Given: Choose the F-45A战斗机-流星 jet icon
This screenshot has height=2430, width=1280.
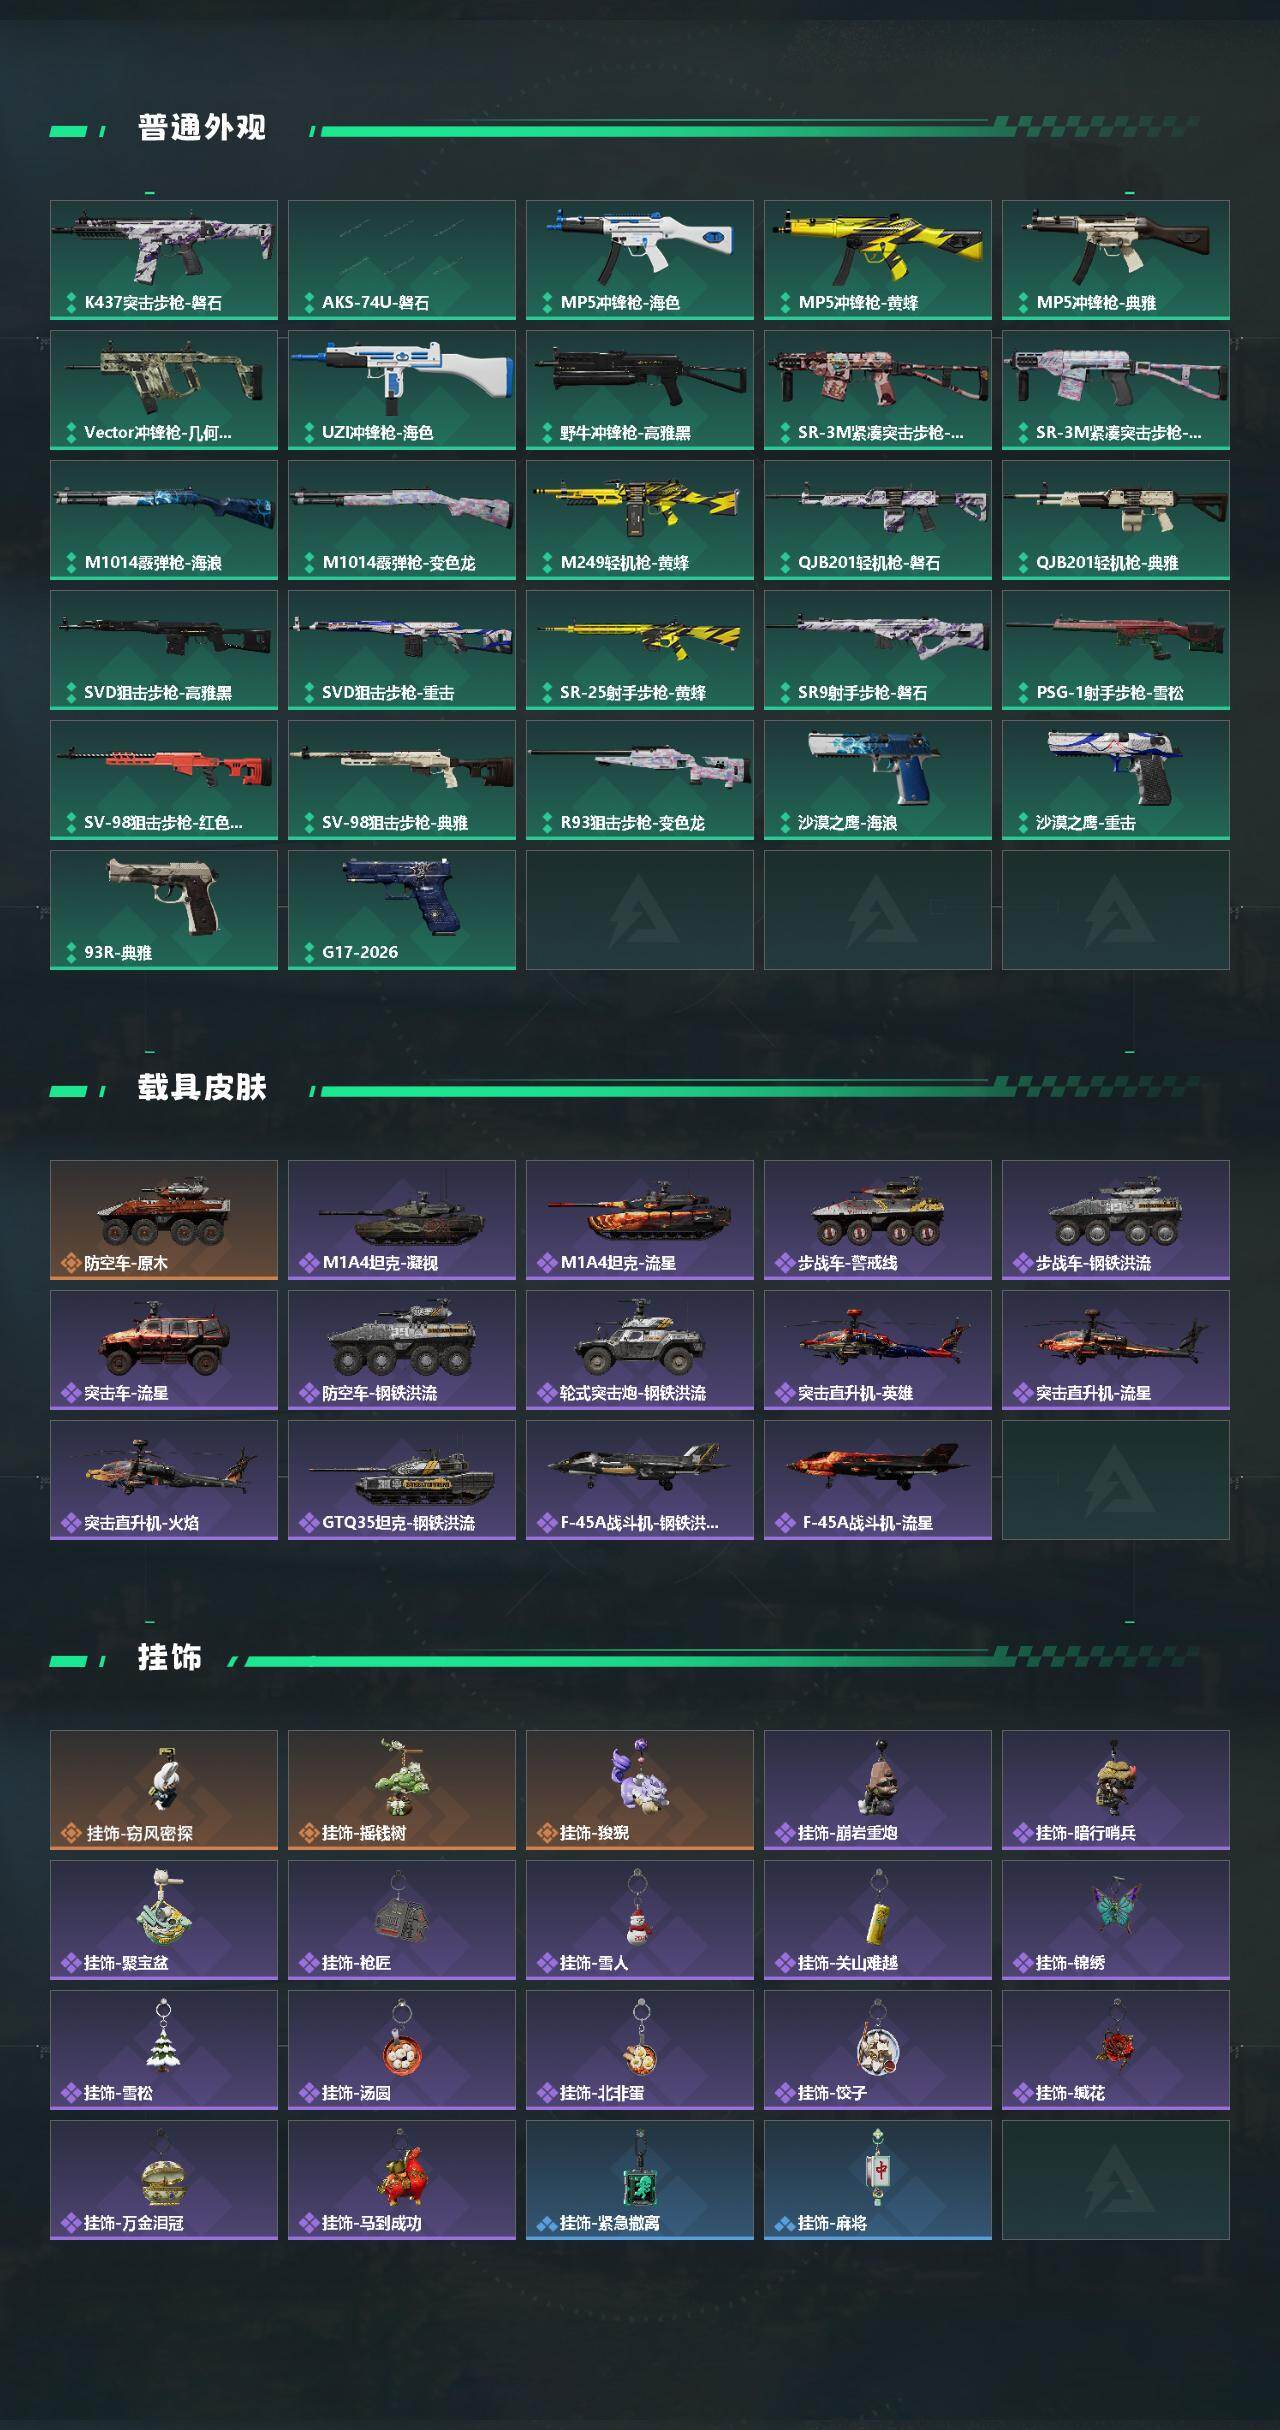Looking at the screenshot, I should click(878, 1480).
